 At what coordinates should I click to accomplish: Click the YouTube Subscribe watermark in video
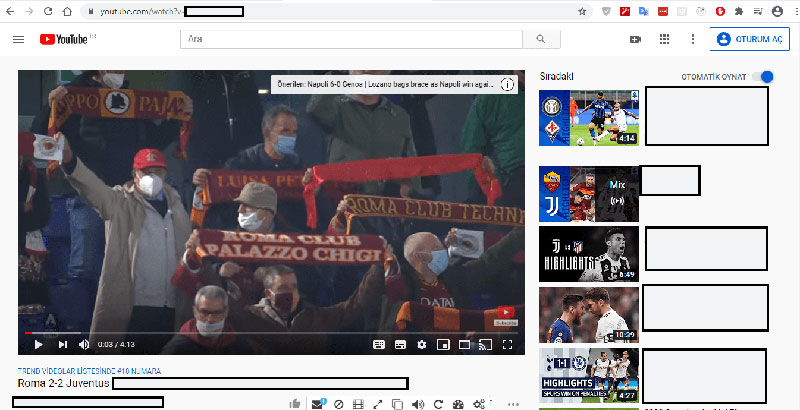coord(506,316)
